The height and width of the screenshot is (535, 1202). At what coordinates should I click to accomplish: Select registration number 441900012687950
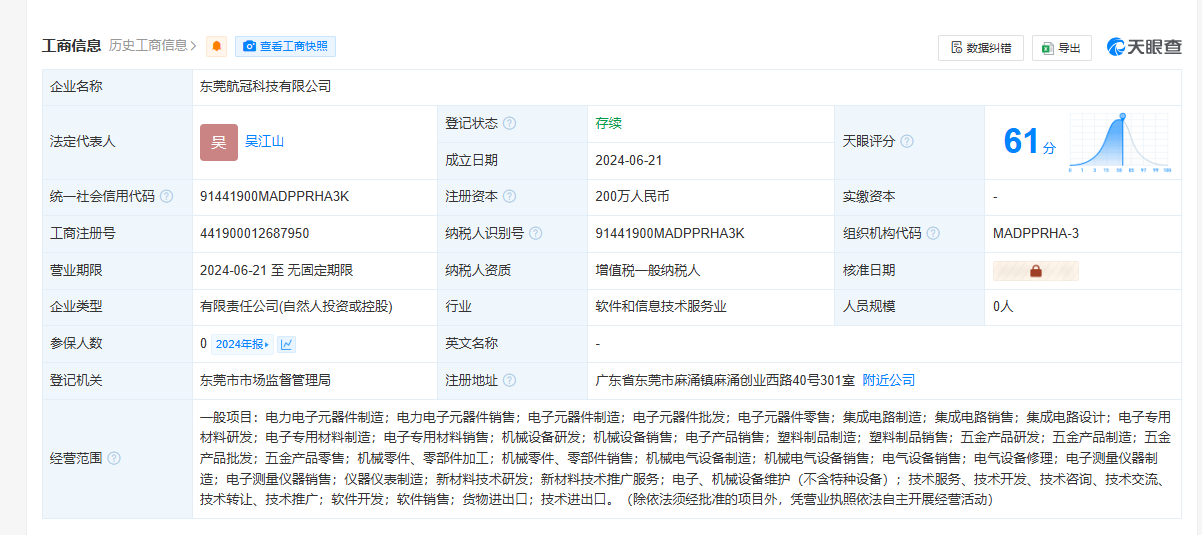click(254, 234)
